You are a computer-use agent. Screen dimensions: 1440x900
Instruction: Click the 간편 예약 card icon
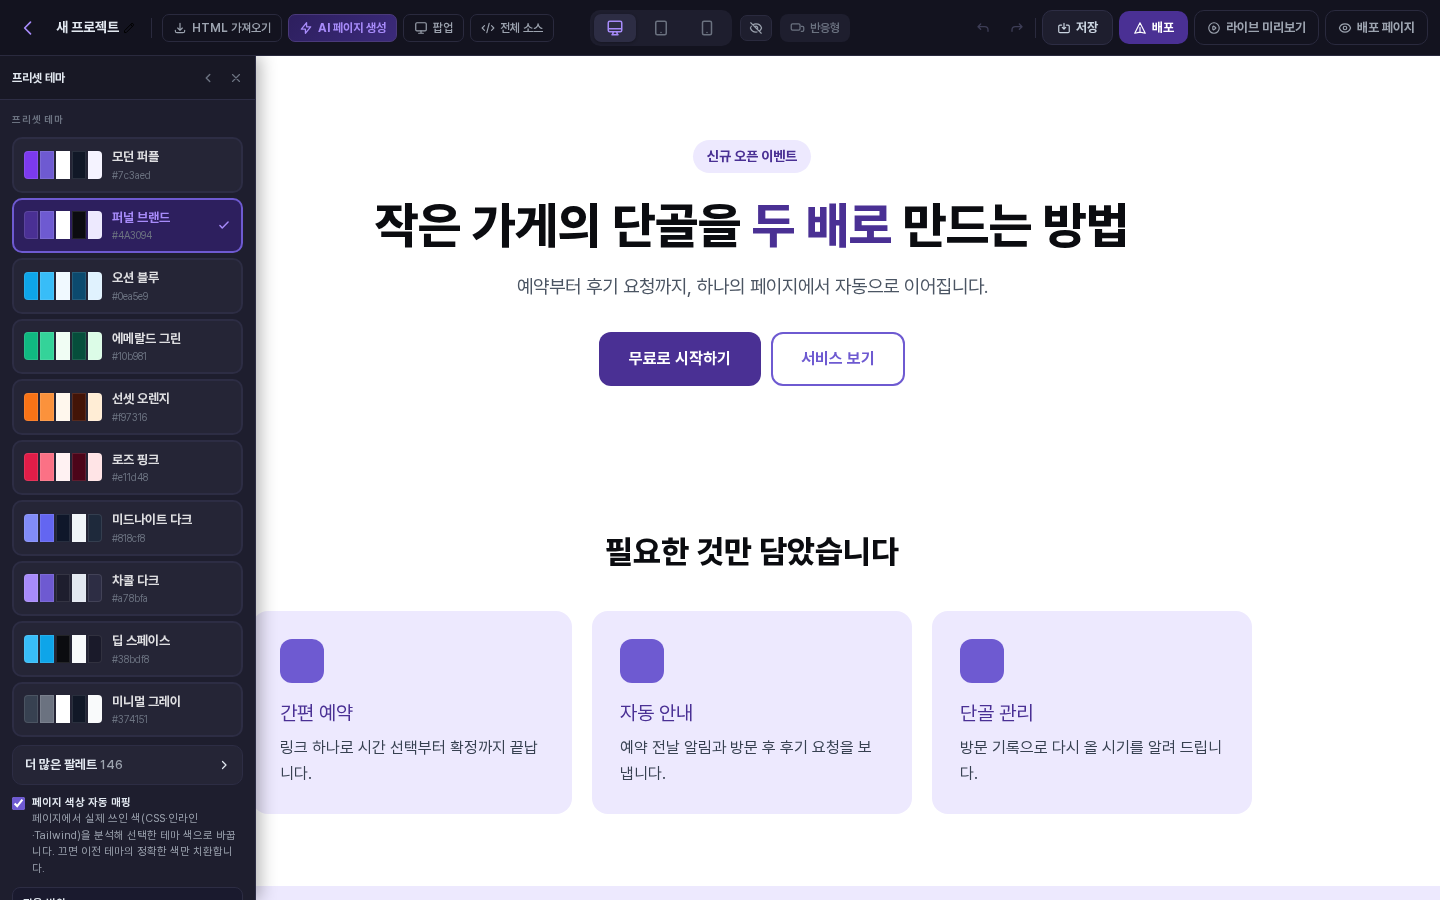pos(302,661)
